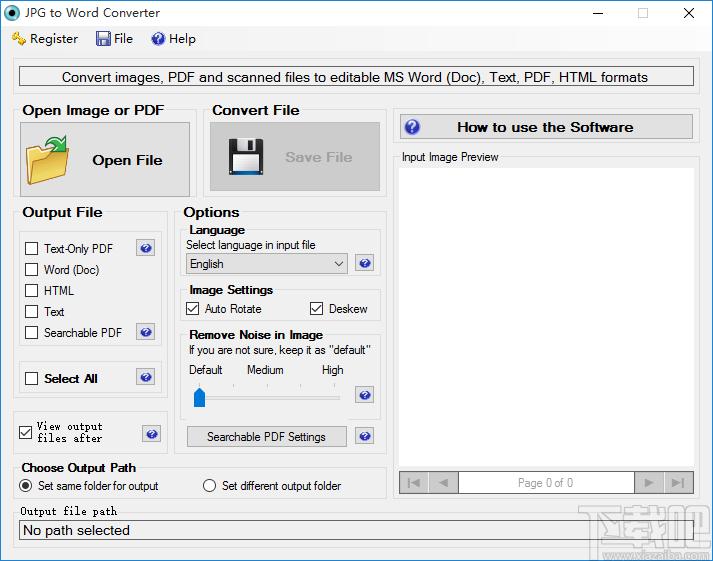The image size is (713, 561).
Task: Click the Default noise level label
Action: point(206,370)
